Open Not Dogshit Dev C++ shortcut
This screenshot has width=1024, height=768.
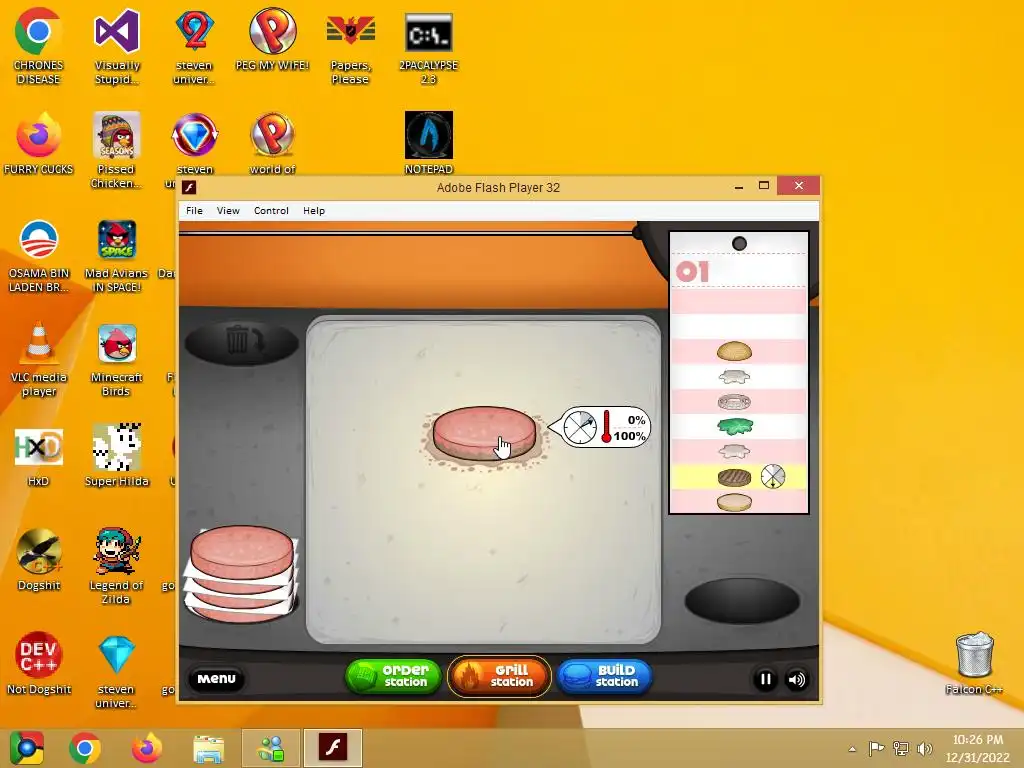point(39,663)
